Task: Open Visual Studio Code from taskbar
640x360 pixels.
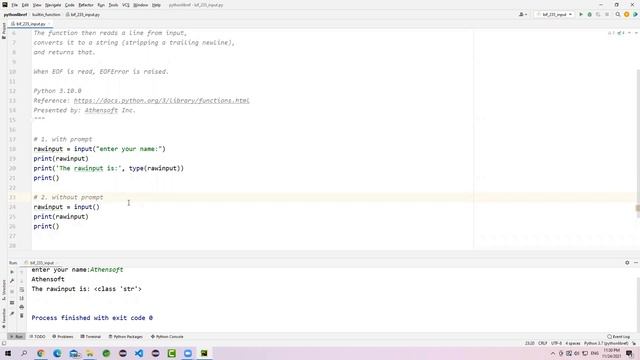Action: click(x=139, y=353)
